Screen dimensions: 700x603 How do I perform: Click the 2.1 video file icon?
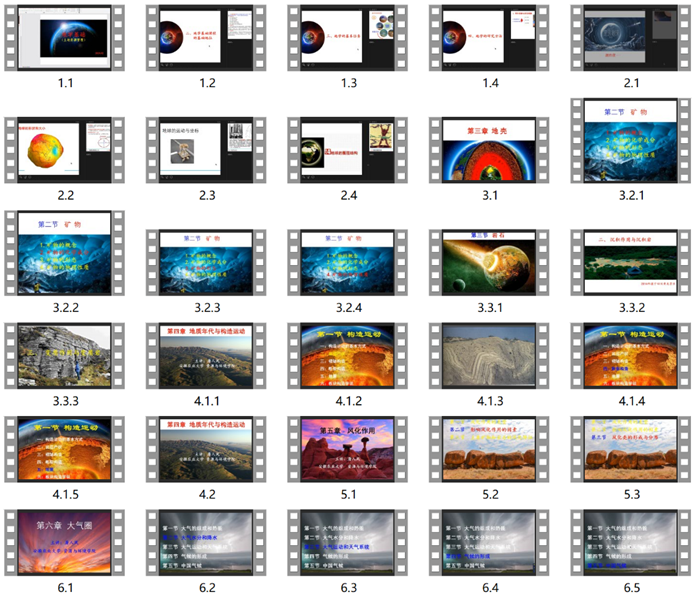pos(631,38)
